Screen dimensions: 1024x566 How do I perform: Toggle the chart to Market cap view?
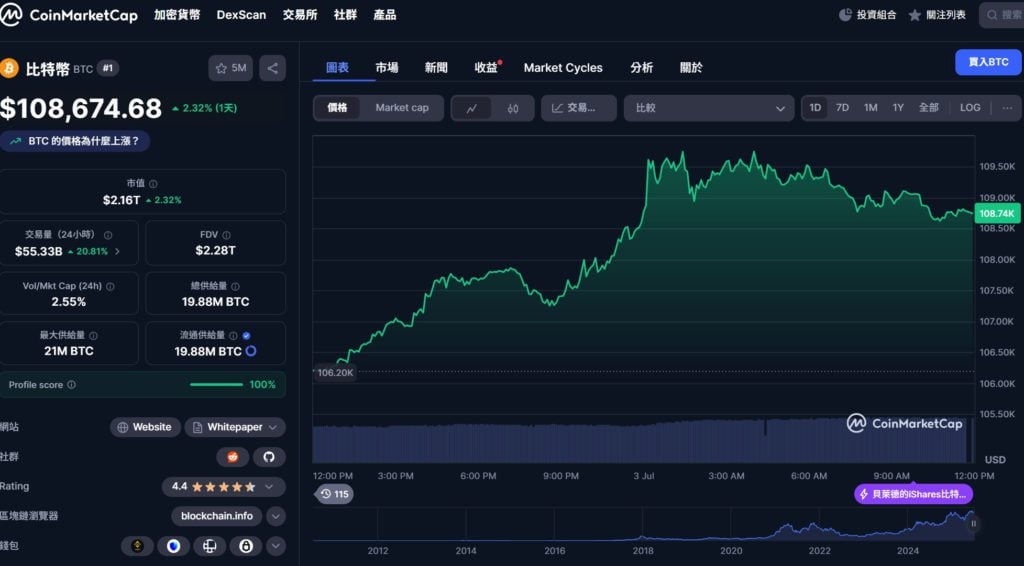(x=402, y=108)
